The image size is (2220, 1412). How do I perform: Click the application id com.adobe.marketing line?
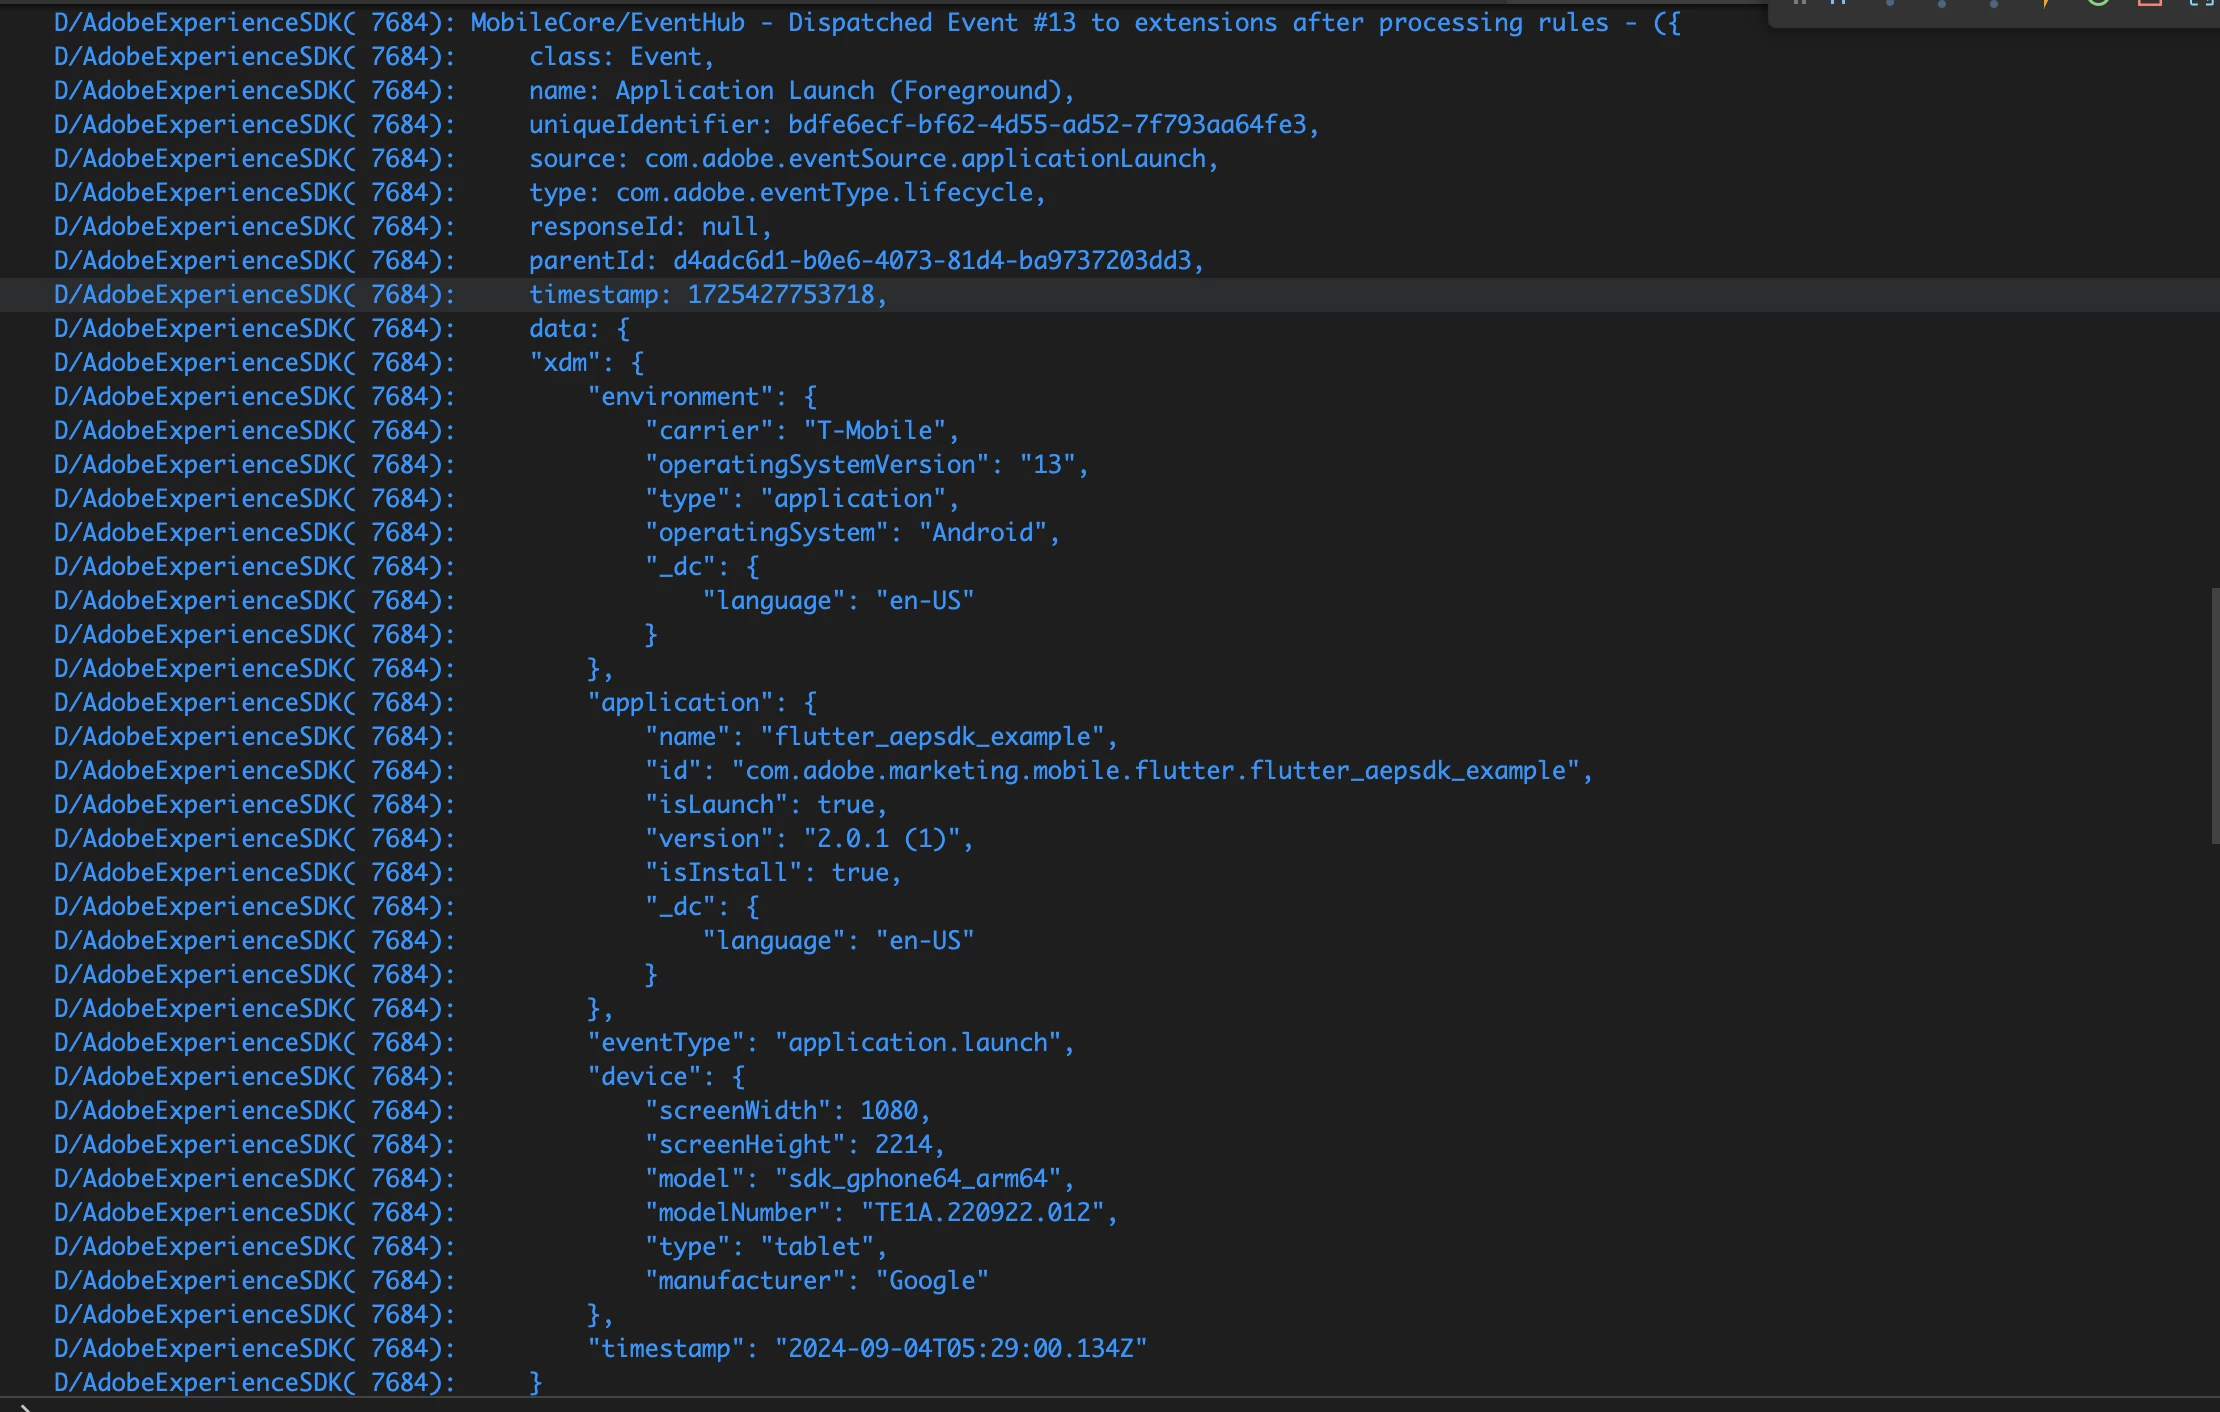coord(1117,771)
